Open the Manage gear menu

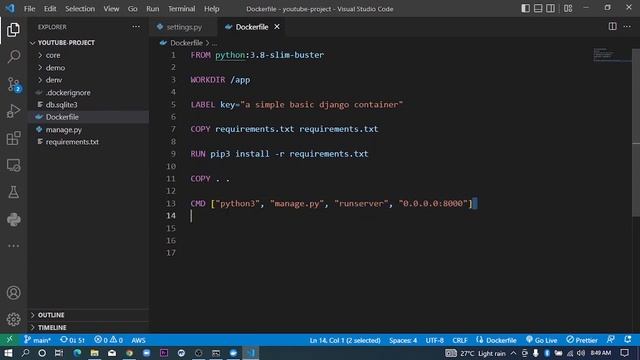tap(13, 319)
